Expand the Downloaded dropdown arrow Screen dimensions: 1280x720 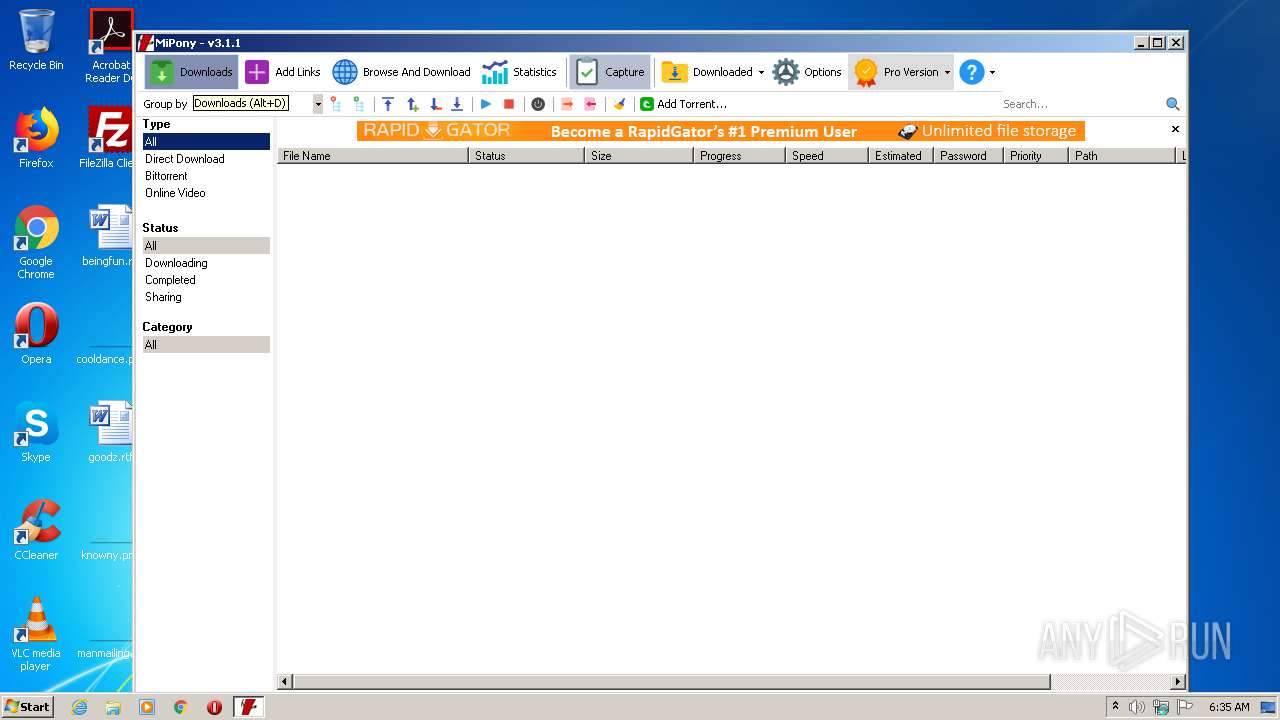761,72
